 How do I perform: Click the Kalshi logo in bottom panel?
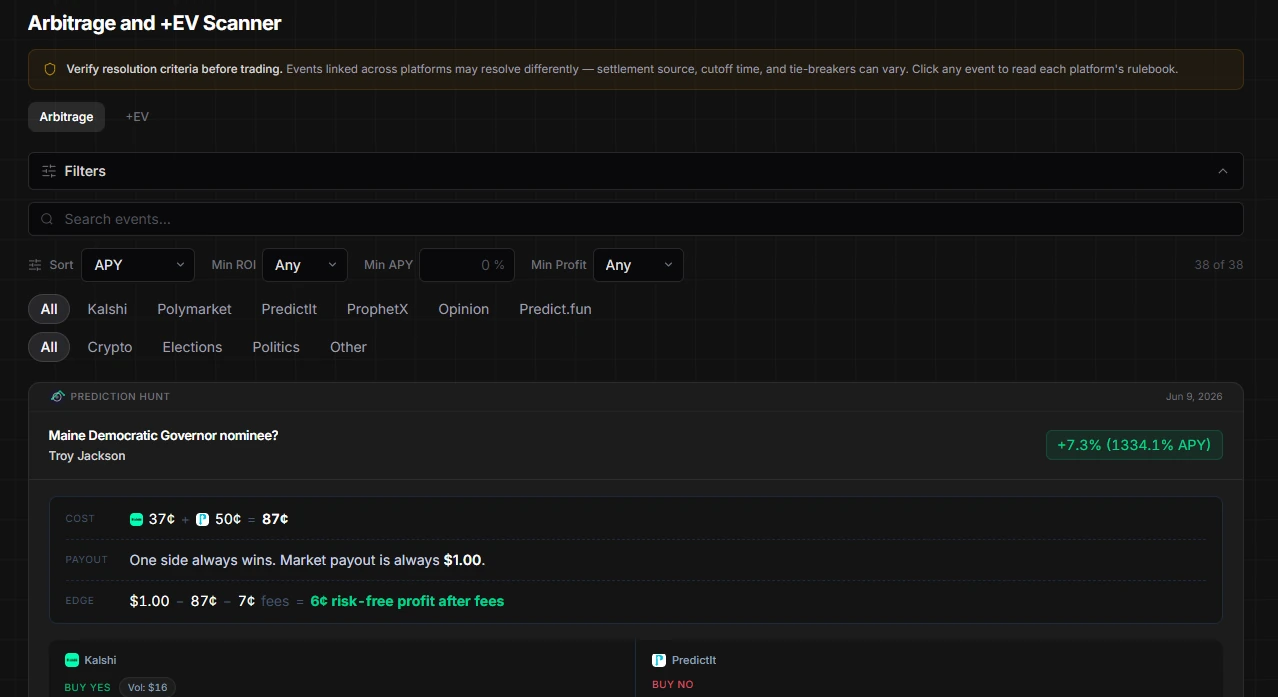72,660
